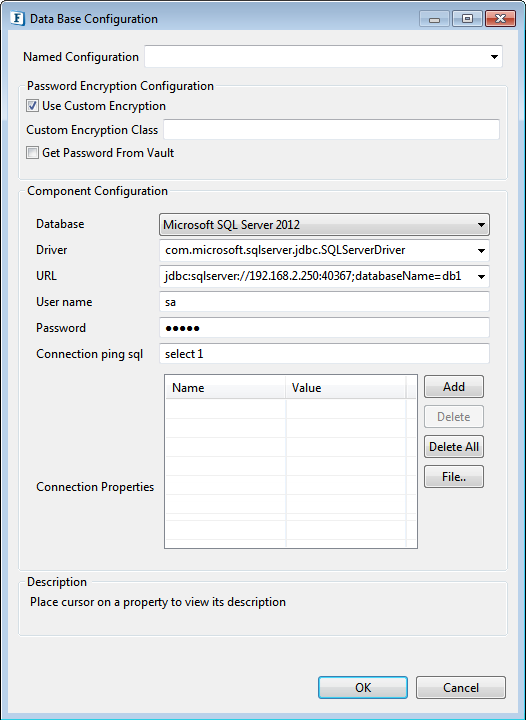The height and width of the screenshot is (720, 526).
Task: Select the Password input field
Action: 324,328
